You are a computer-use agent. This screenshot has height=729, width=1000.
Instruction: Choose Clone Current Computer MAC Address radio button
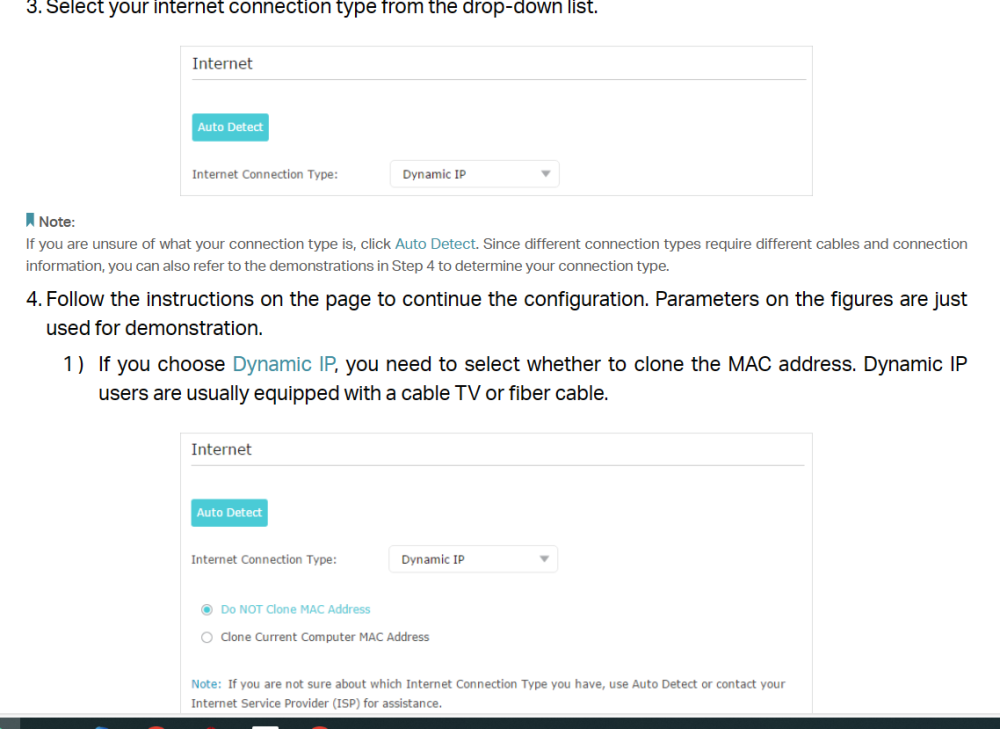coord(207,637)
